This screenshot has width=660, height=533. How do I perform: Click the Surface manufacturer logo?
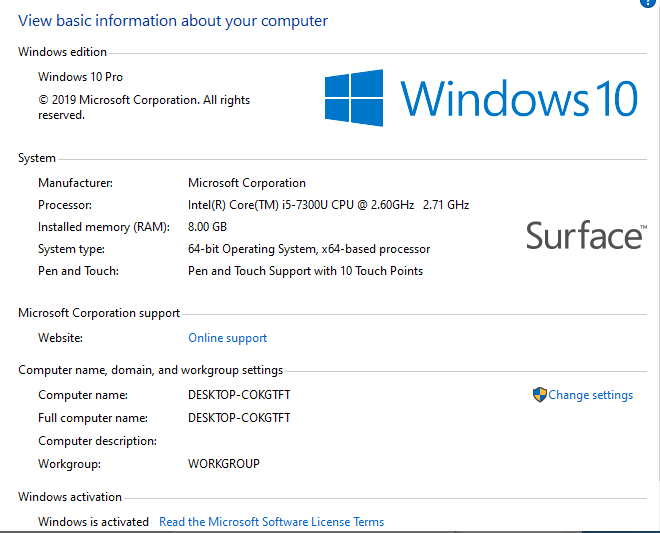tap(584, 236)
